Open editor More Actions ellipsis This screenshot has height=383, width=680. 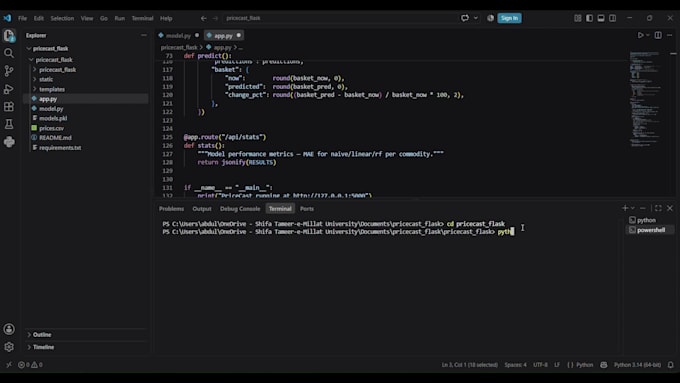(x=670, y=35)
